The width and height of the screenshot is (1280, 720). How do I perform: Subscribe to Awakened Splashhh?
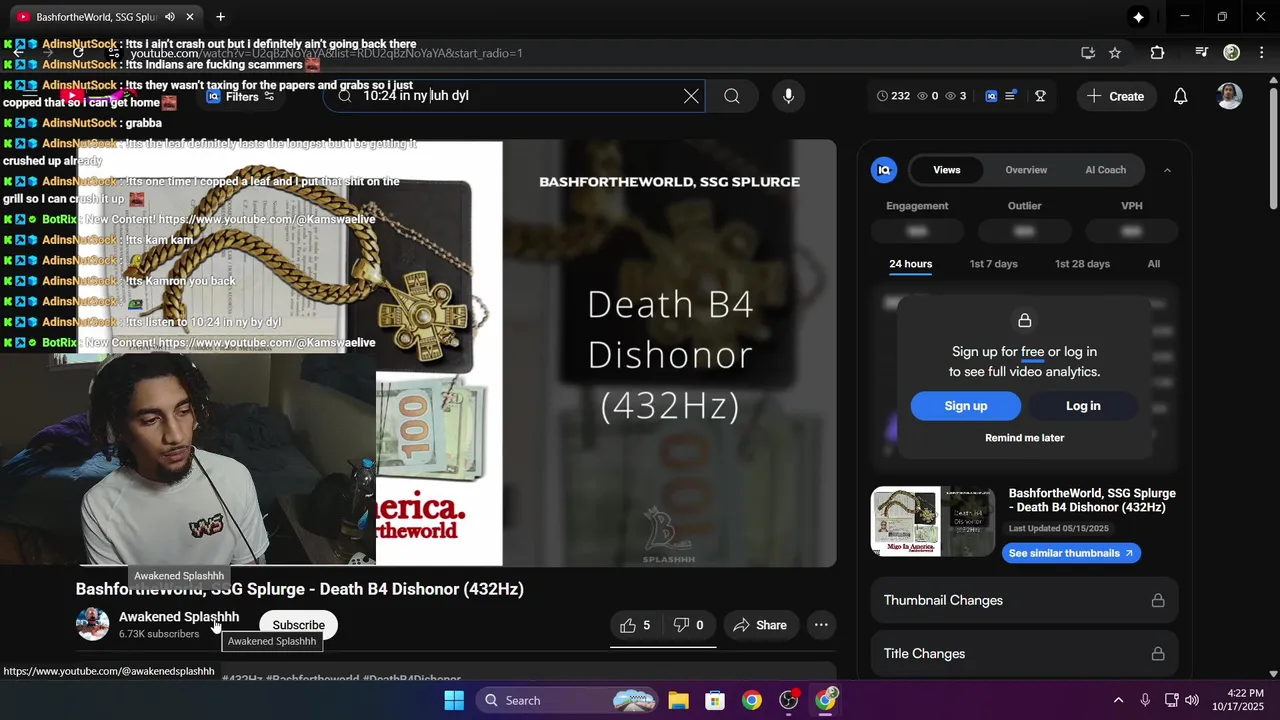[x=298, y=625]
